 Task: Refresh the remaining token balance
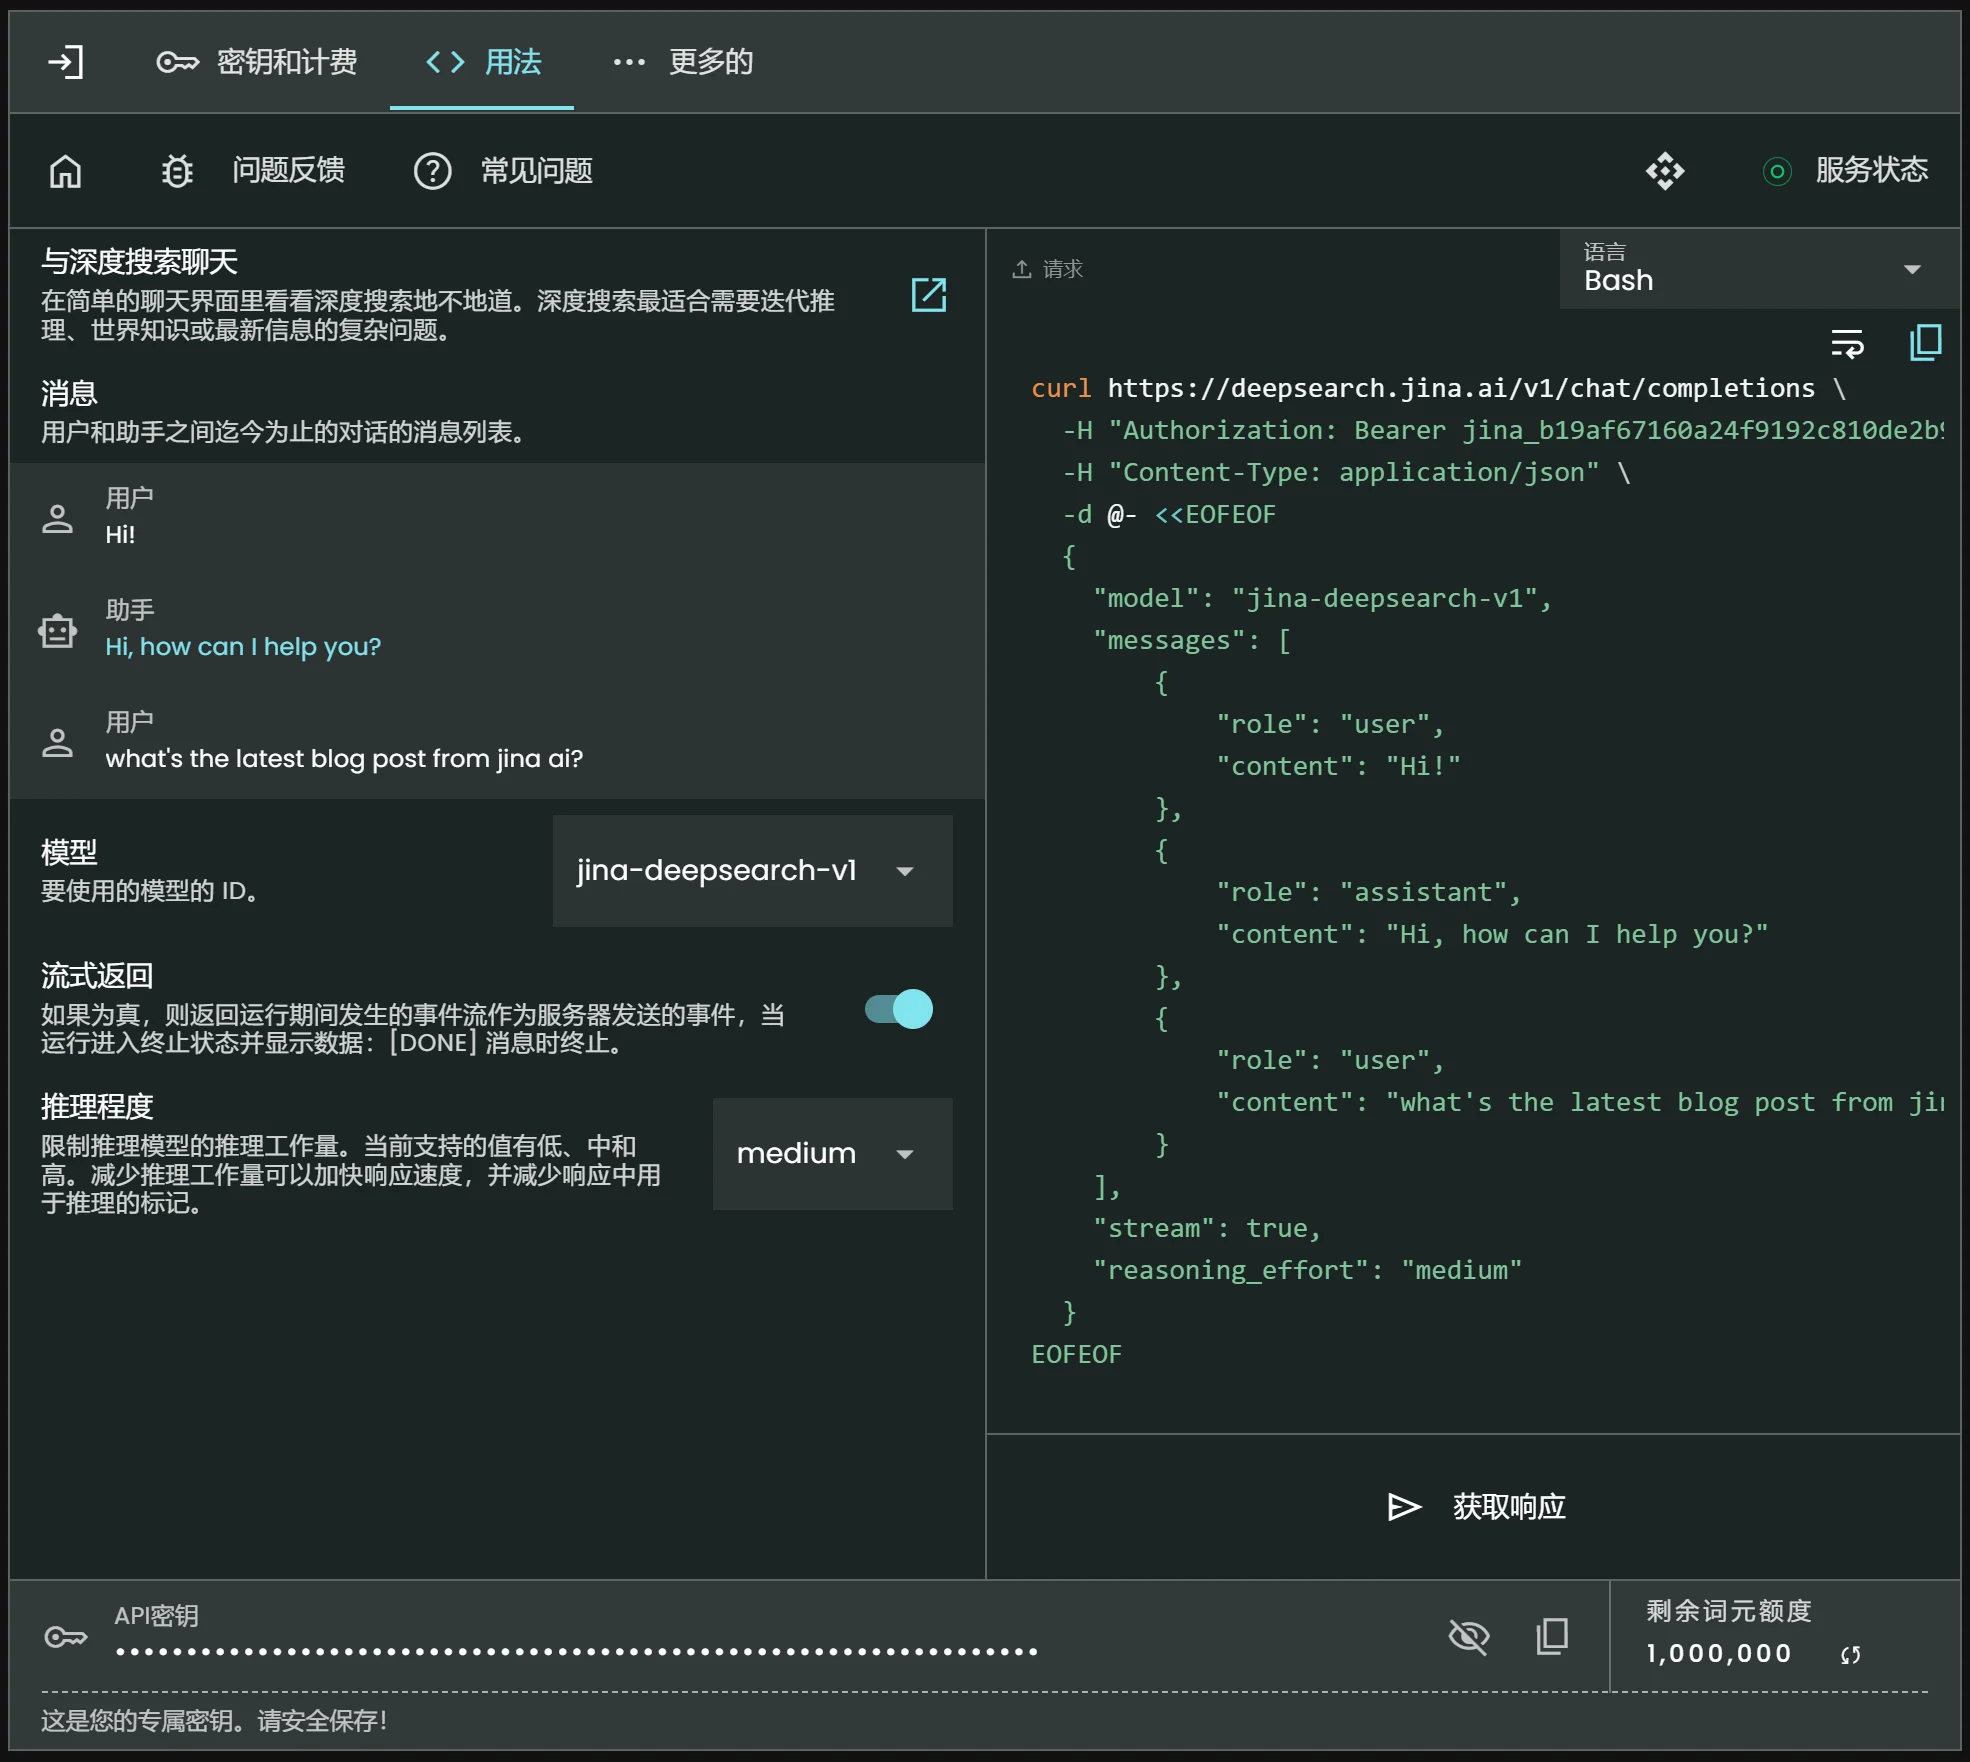[1850, 1655]
